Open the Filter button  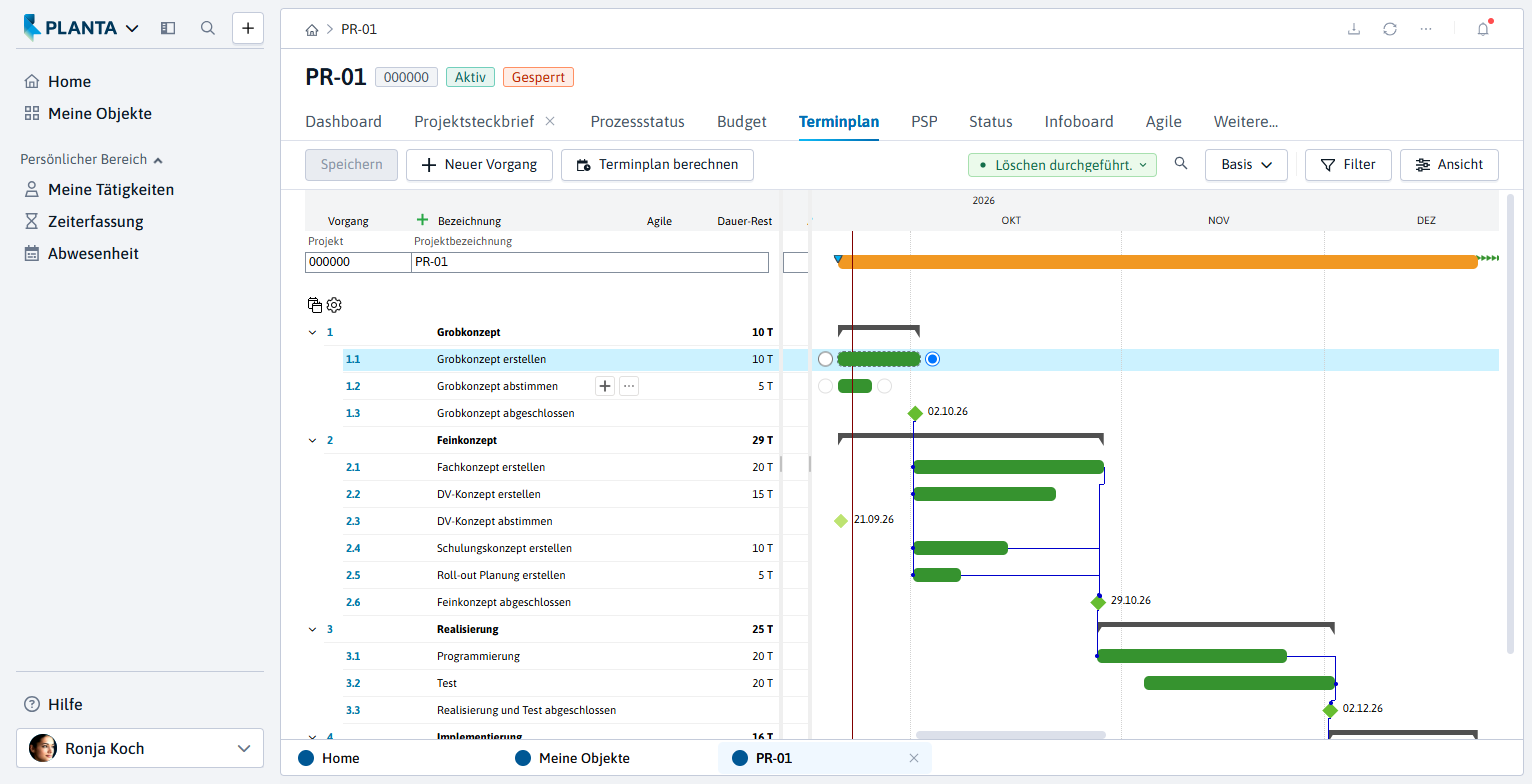point(1348,165)
